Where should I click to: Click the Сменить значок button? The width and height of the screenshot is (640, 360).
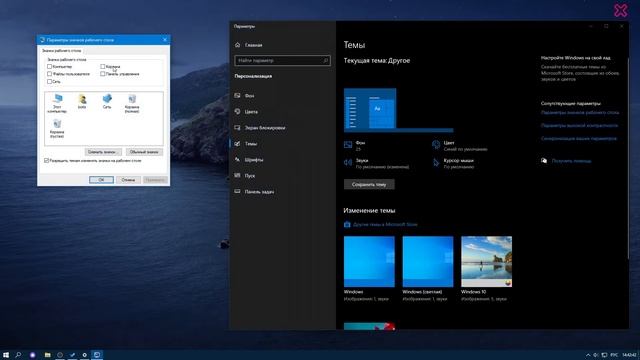(103, 152)
